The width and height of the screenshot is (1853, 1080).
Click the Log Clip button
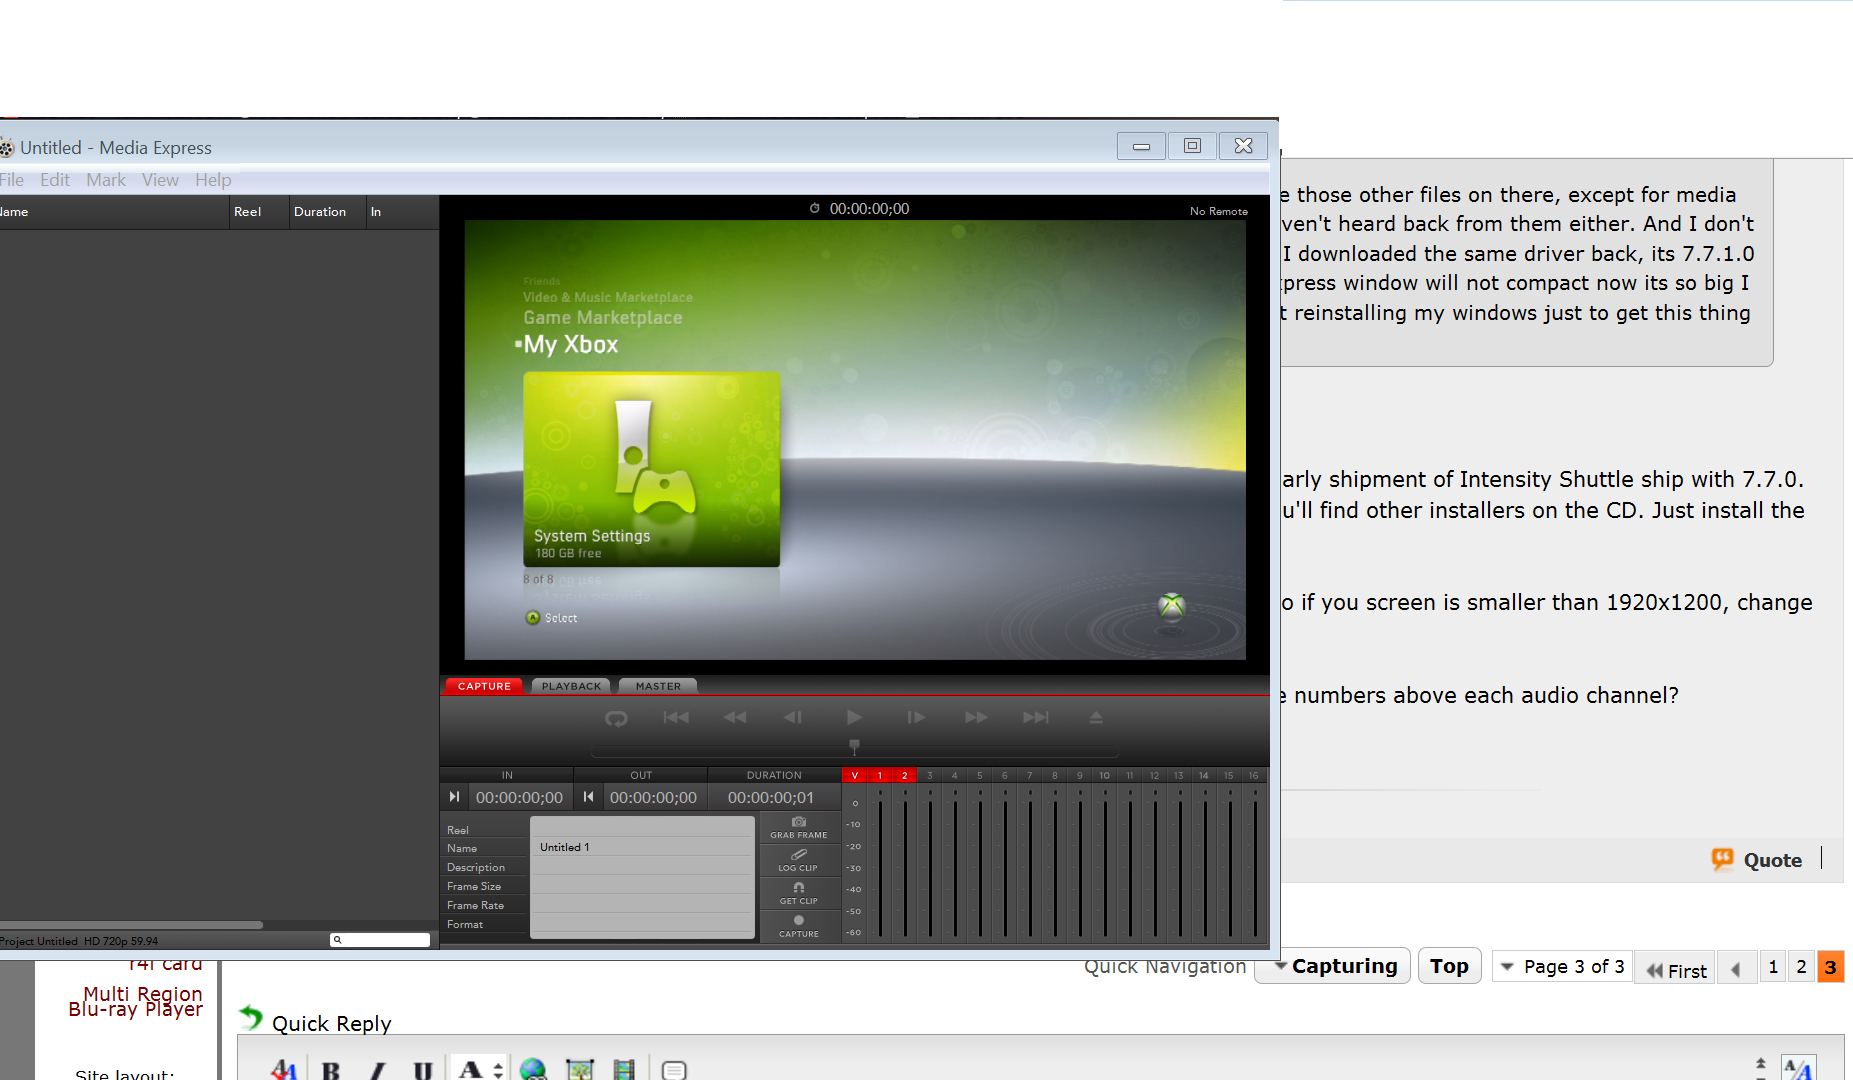coord(799,860)
